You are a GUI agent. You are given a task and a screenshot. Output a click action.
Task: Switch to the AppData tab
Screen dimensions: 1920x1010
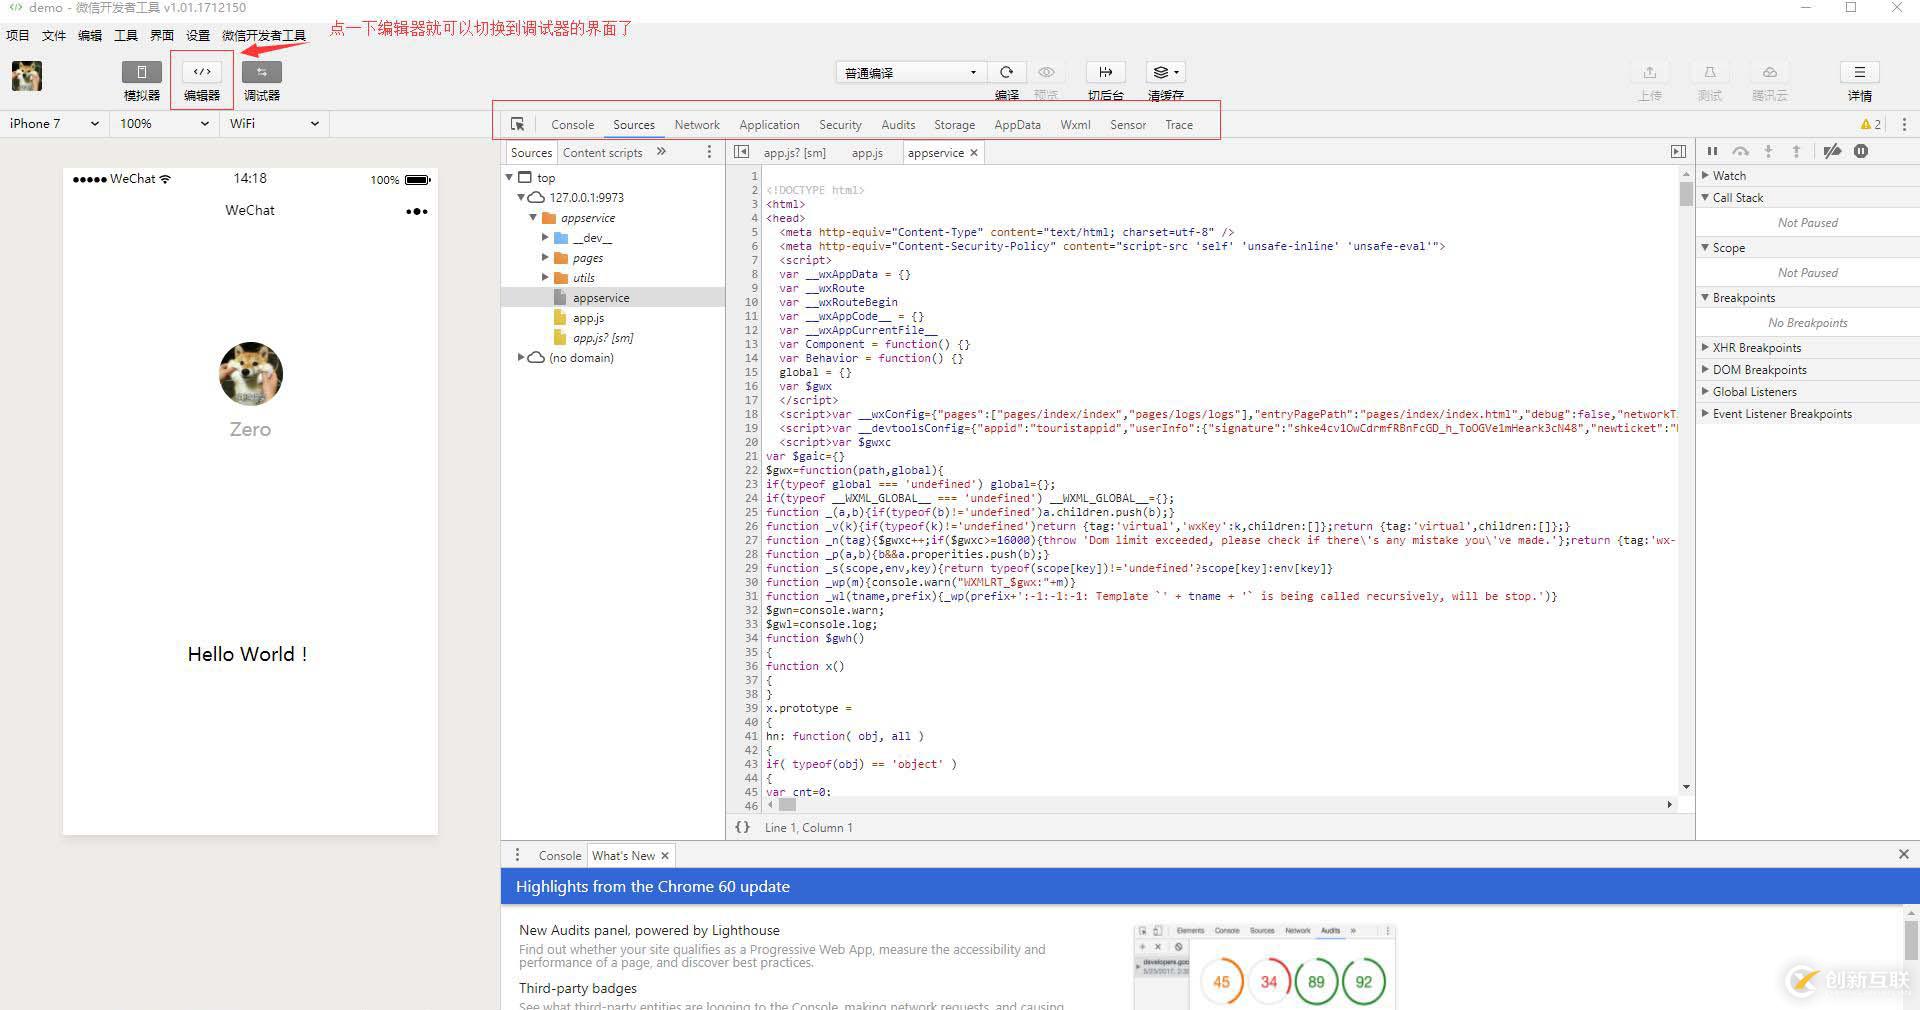pyautogui.click(x=1017, y=125)
